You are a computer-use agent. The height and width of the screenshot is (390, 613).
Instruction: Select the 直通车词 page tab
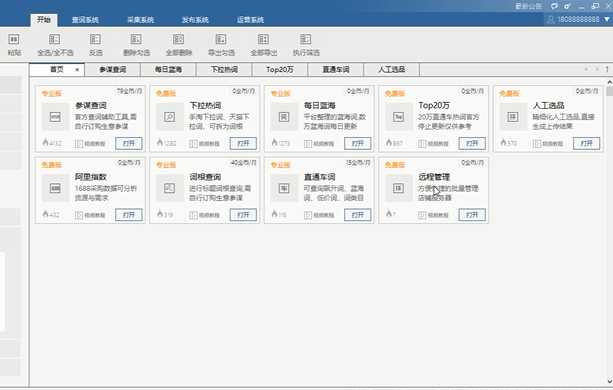[336, 70]
